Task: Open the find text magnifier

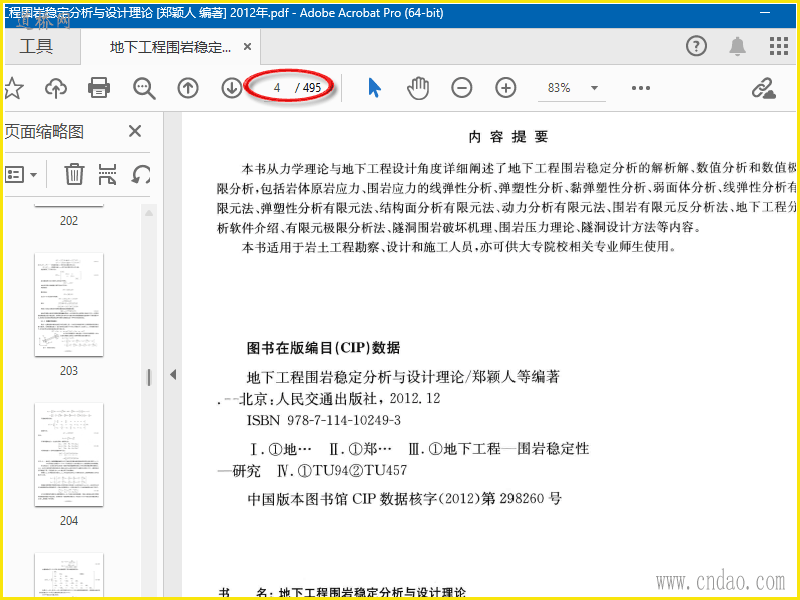Action: pos(144,88)
